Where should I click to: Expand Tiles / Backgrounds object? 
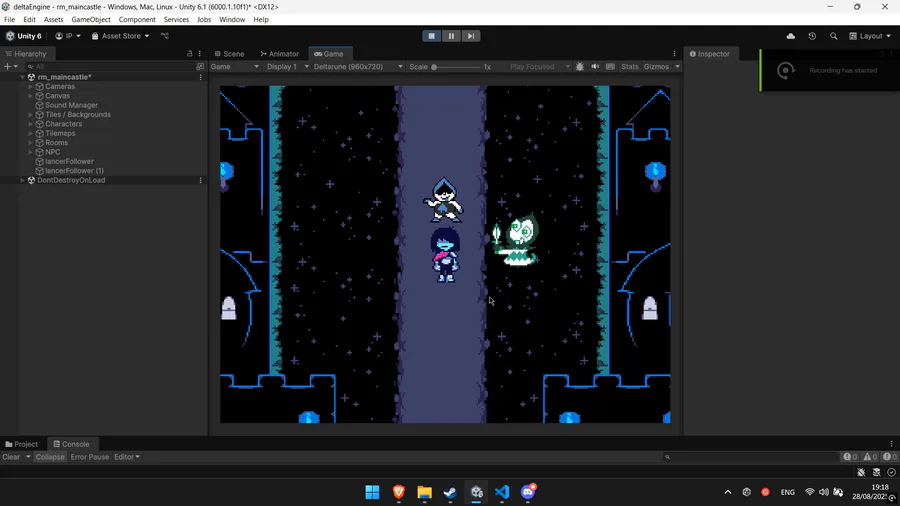[30, 115]
